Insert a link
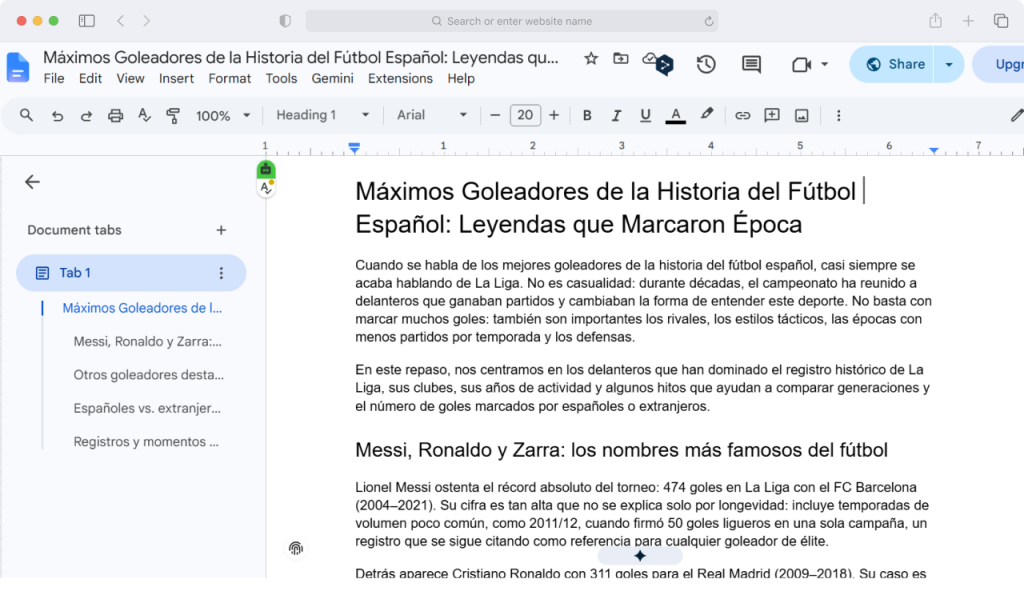The height and width of the screenshot is (615, 1024). (743, 116)
